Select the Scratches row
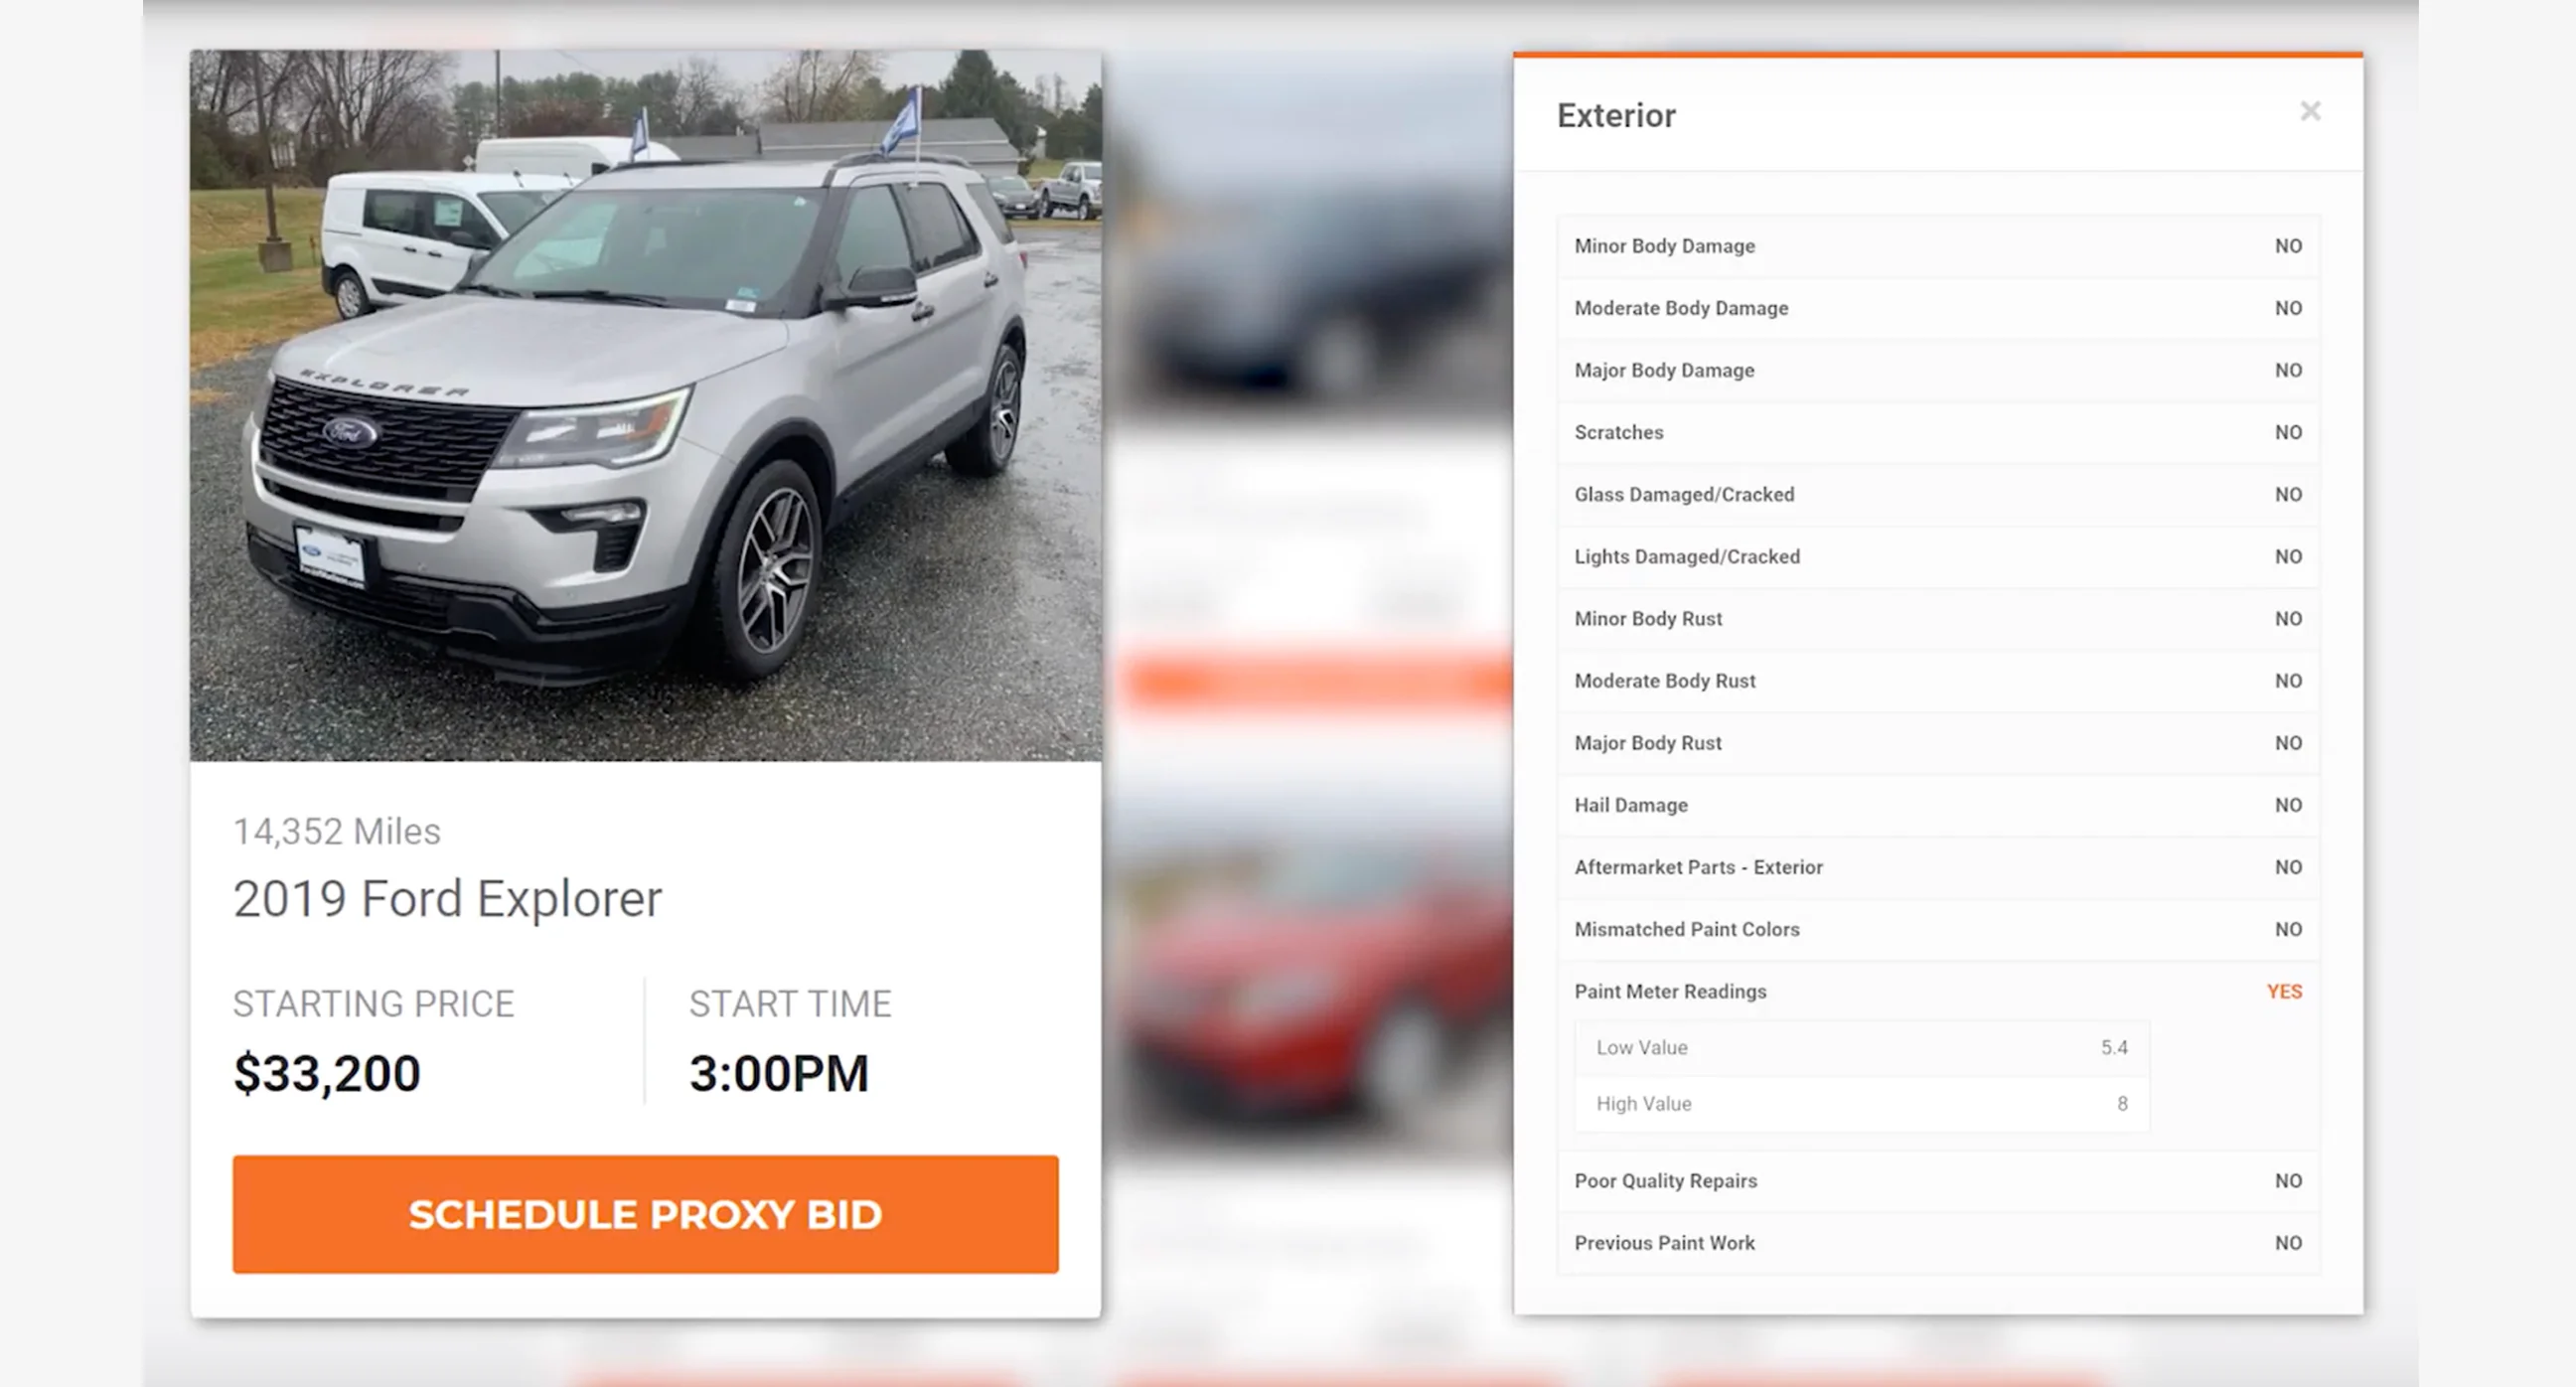The width and height of the screenshot is (2576, 1387). 1938,432
